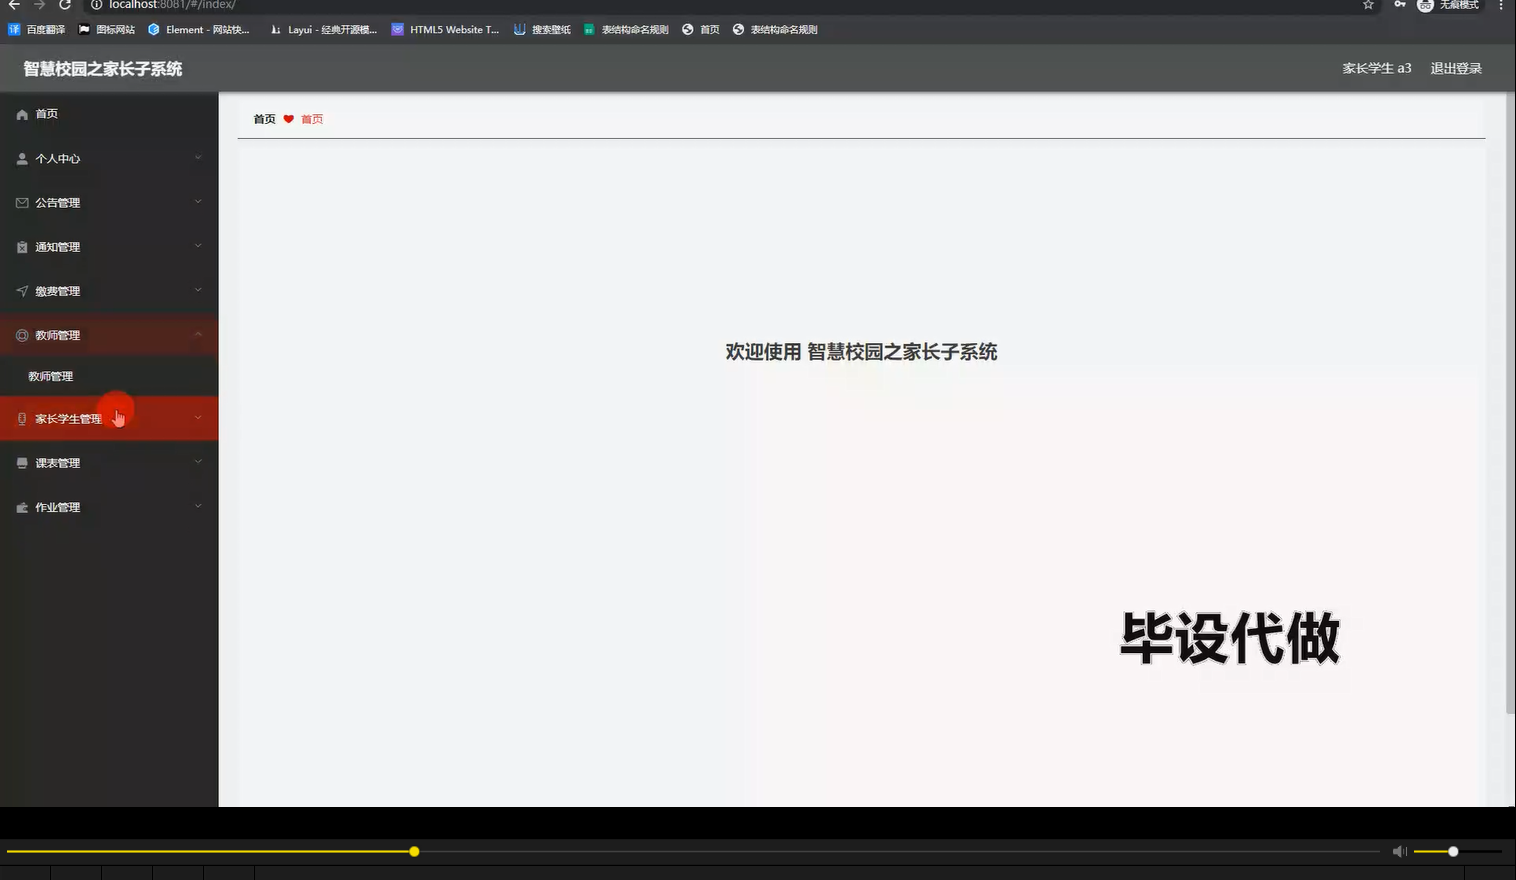Click the red heart icon in breadcrumb
Screen dimensions: 1516x880
(x=289, y=118)
